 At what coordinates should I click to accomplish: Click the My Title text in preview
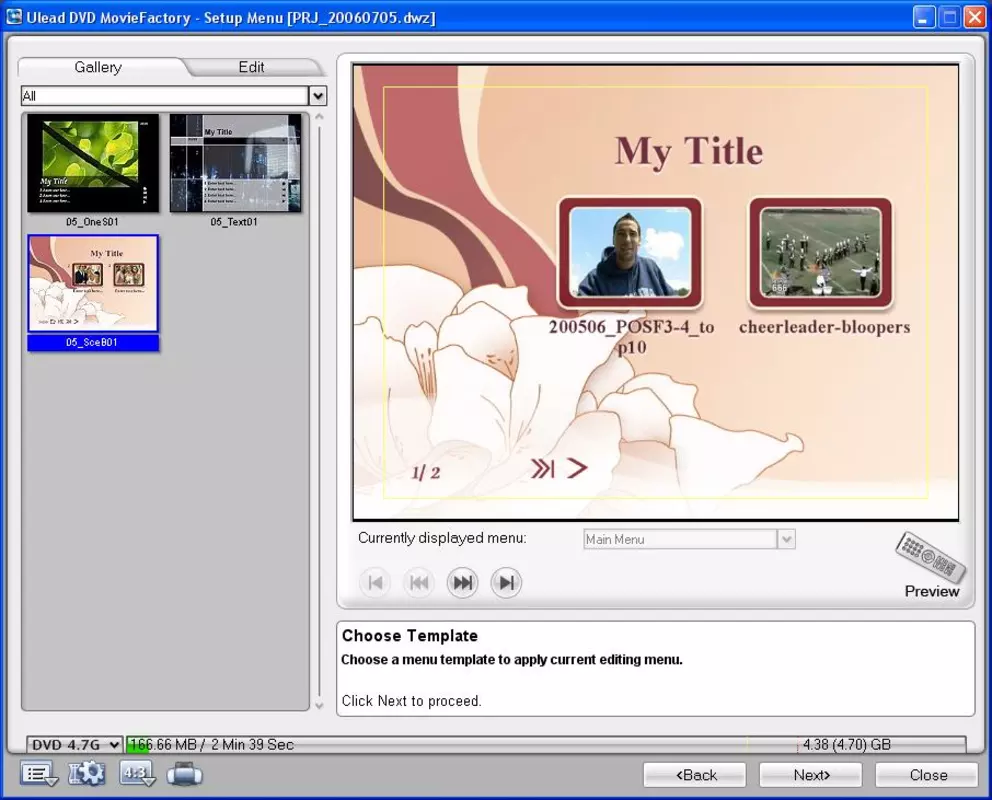click(689, 151)
